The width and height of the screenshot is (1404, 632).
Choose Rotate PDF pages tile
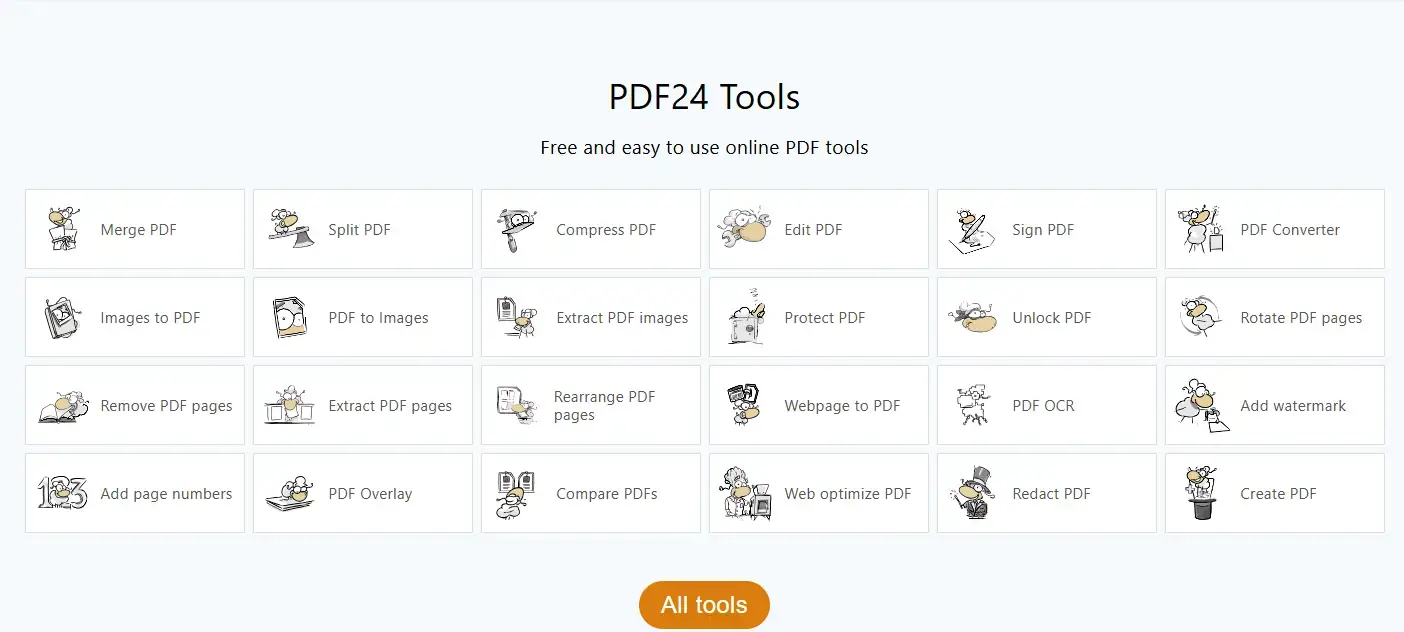pos(1274,318)
